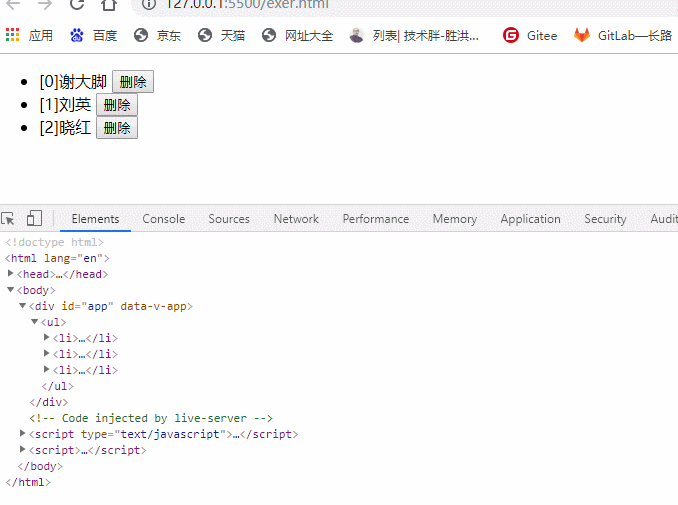Expand the second li node
This screenshot has height=505, width=678.
tap(46, 353)
